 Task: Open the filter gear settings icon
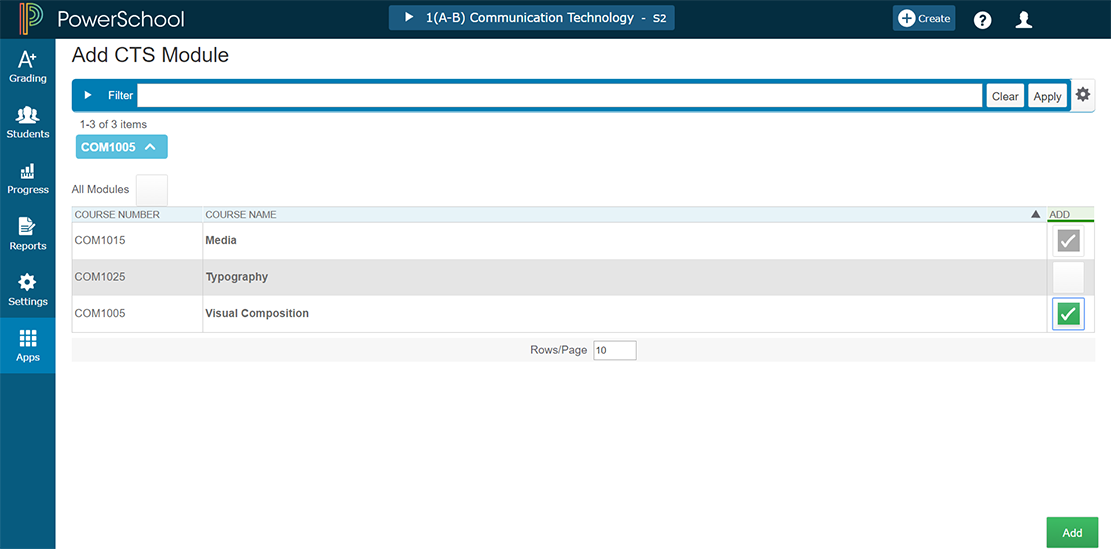tap(1083, 95)
